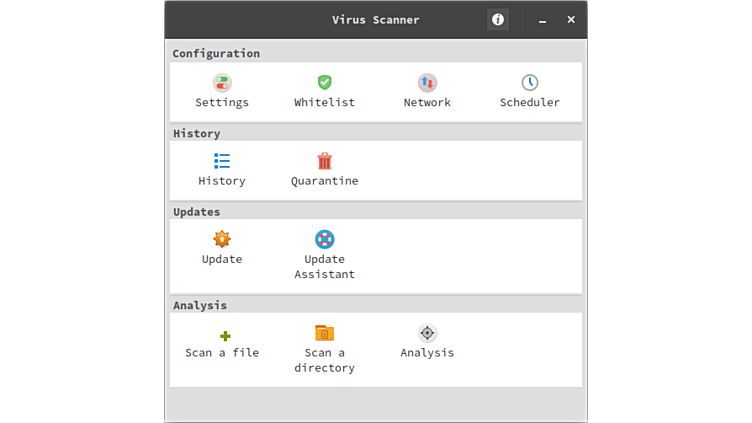Launch Update via the orange gear icon
This screenshot has width=752, height=423.
222,239
